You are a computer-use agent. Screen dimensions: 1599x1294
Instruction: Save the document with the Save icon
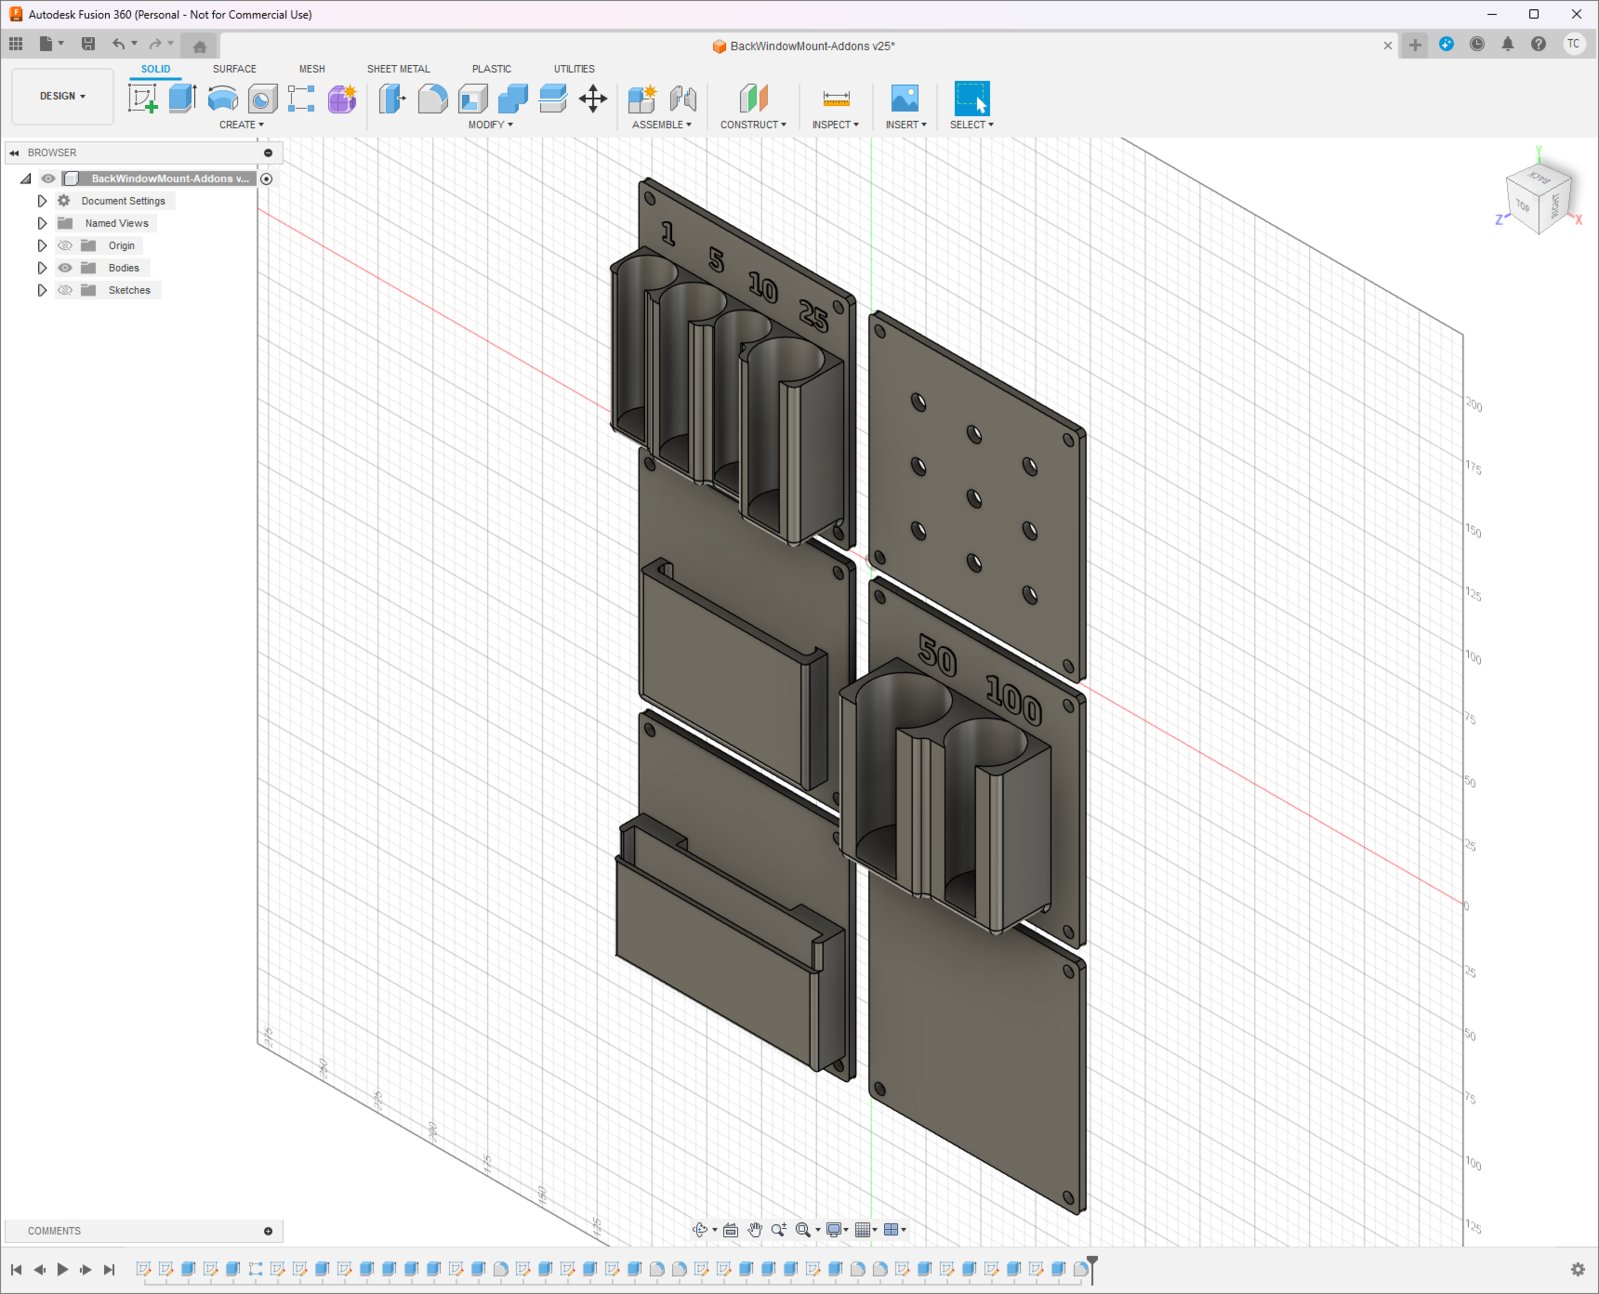pyautogui.click(x=88, y=44)
